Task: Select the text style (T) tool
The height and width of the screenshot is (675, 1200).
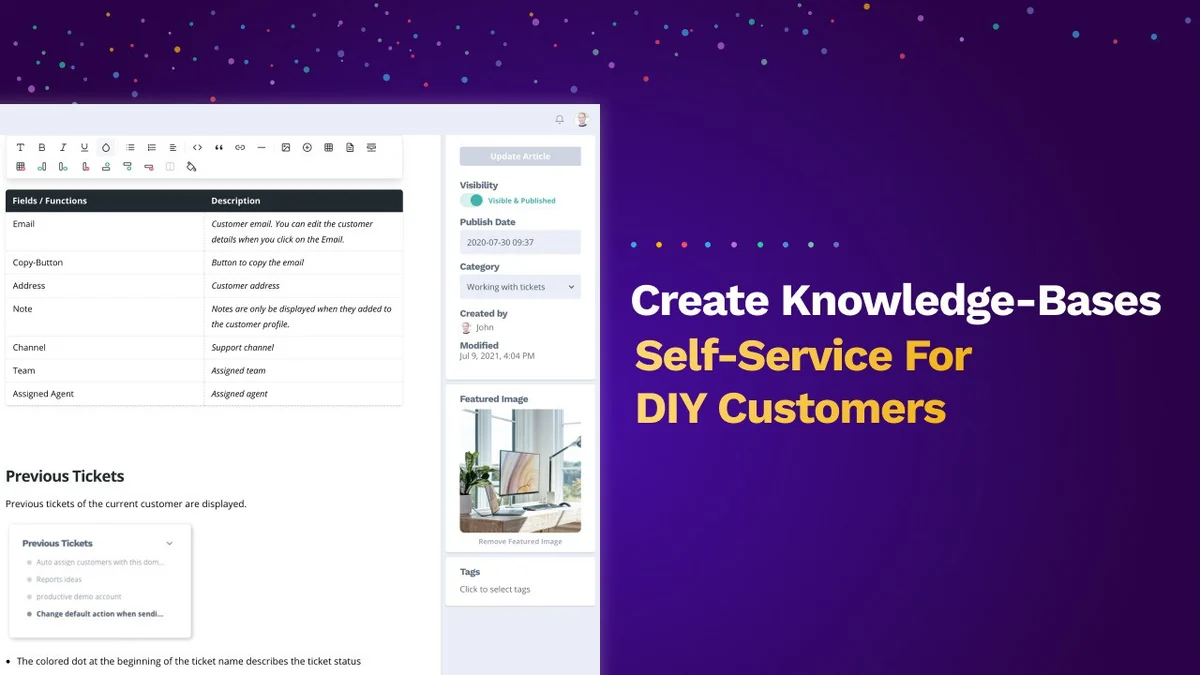Action: tap(20, 148)
